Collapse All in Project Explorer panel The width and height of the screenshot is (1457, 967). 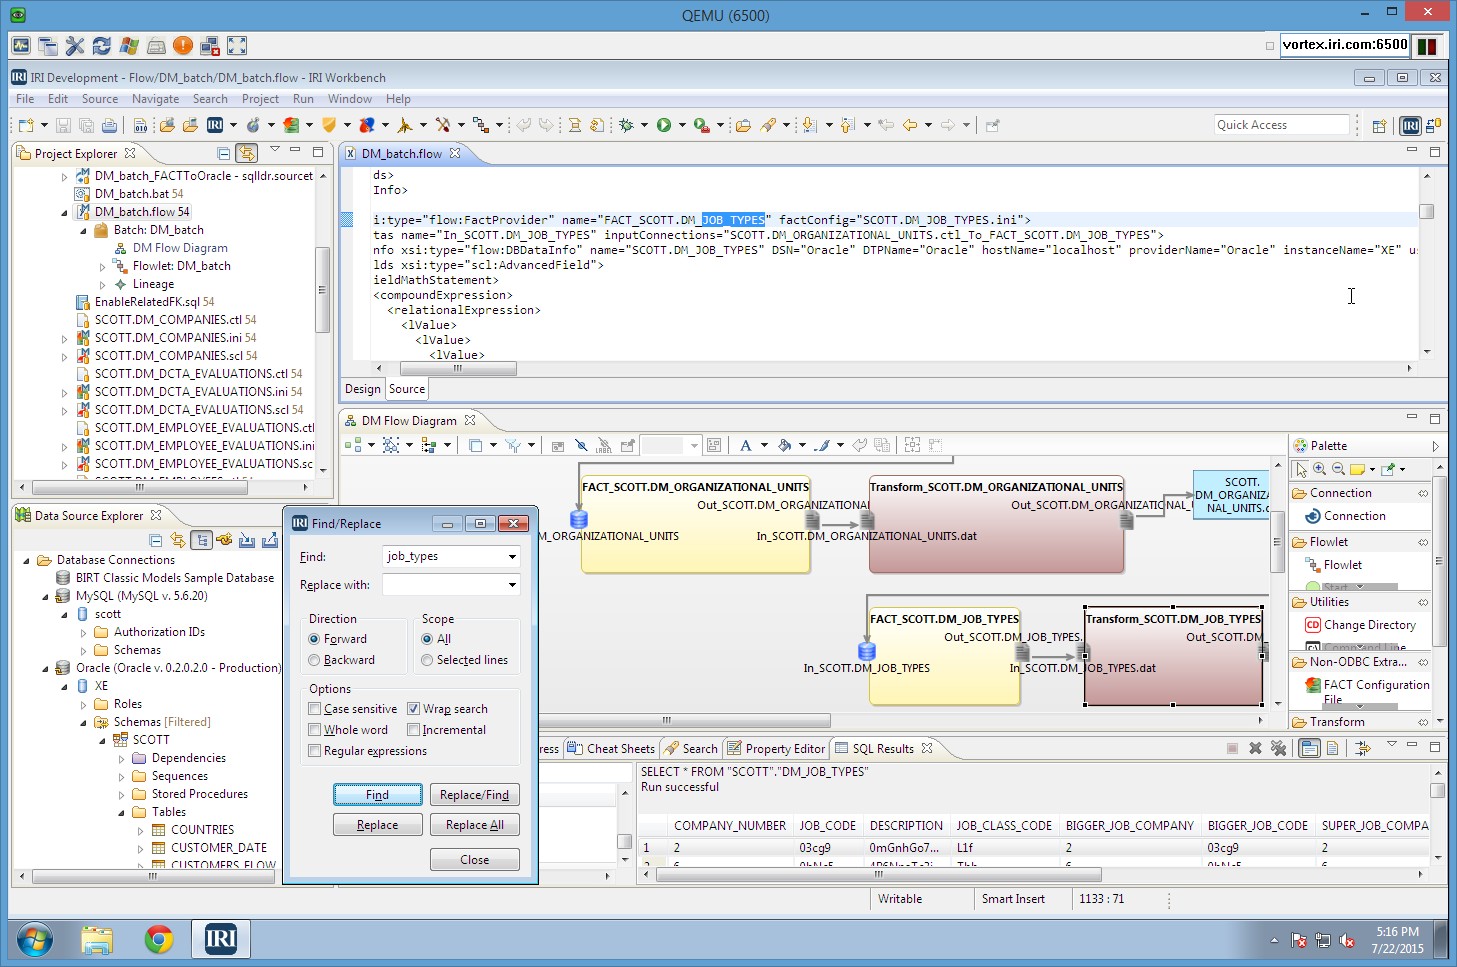coord(223,153)
